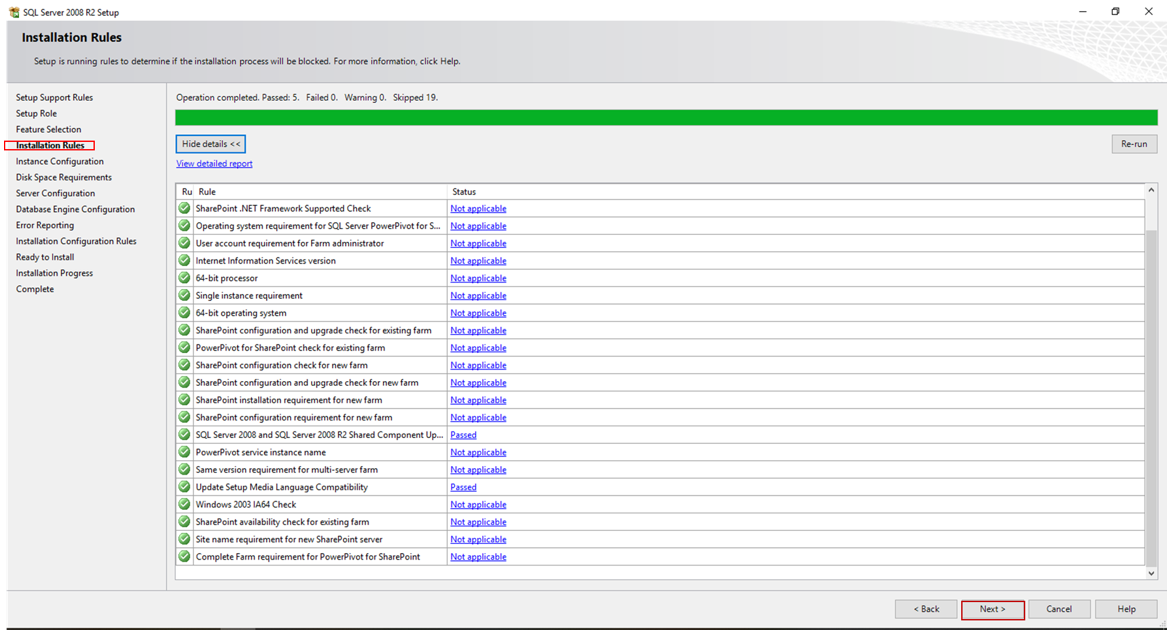
Task: Open Not applicable status for 64-bit processor
Action: click(x=478, y=278)
